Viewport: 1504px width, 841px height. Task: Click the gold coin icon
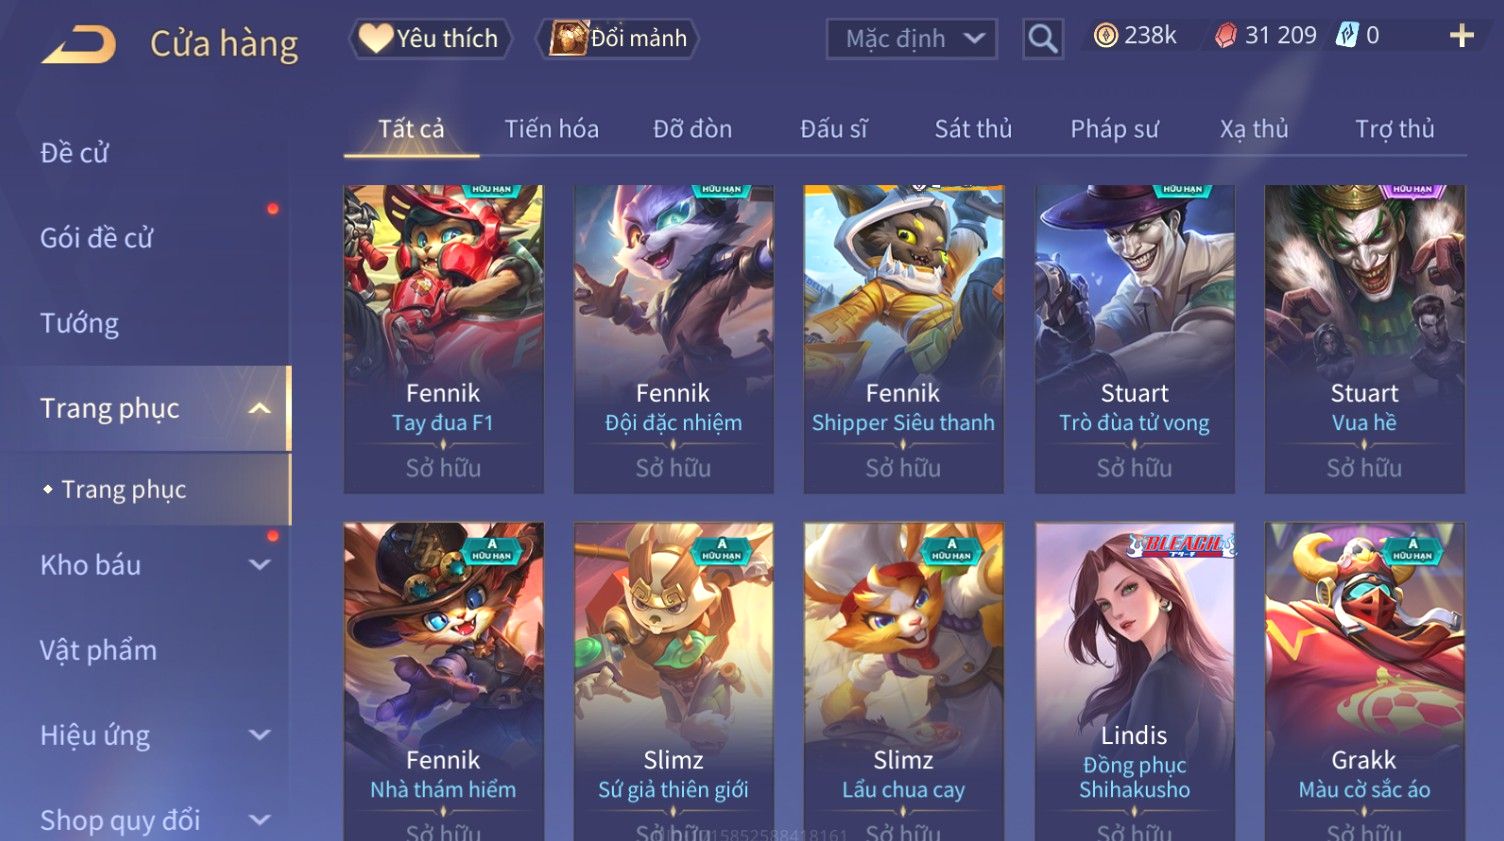1105,36
